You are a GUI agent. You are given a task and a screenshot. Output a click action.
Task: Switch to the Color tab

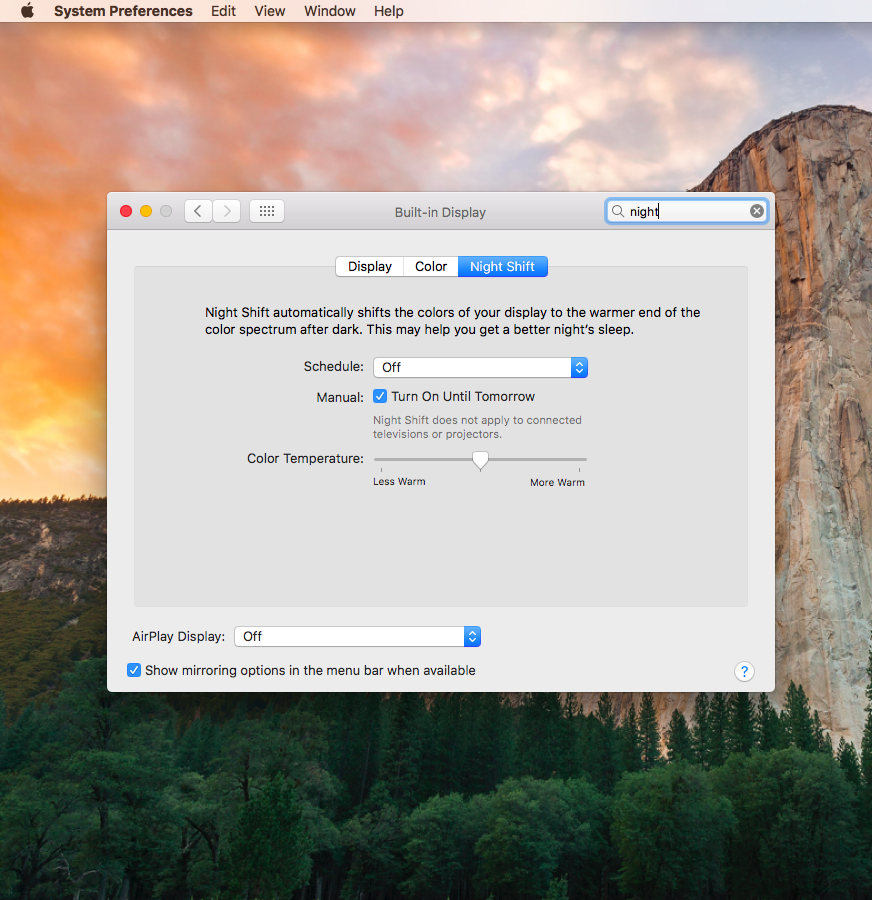[431, 266]
